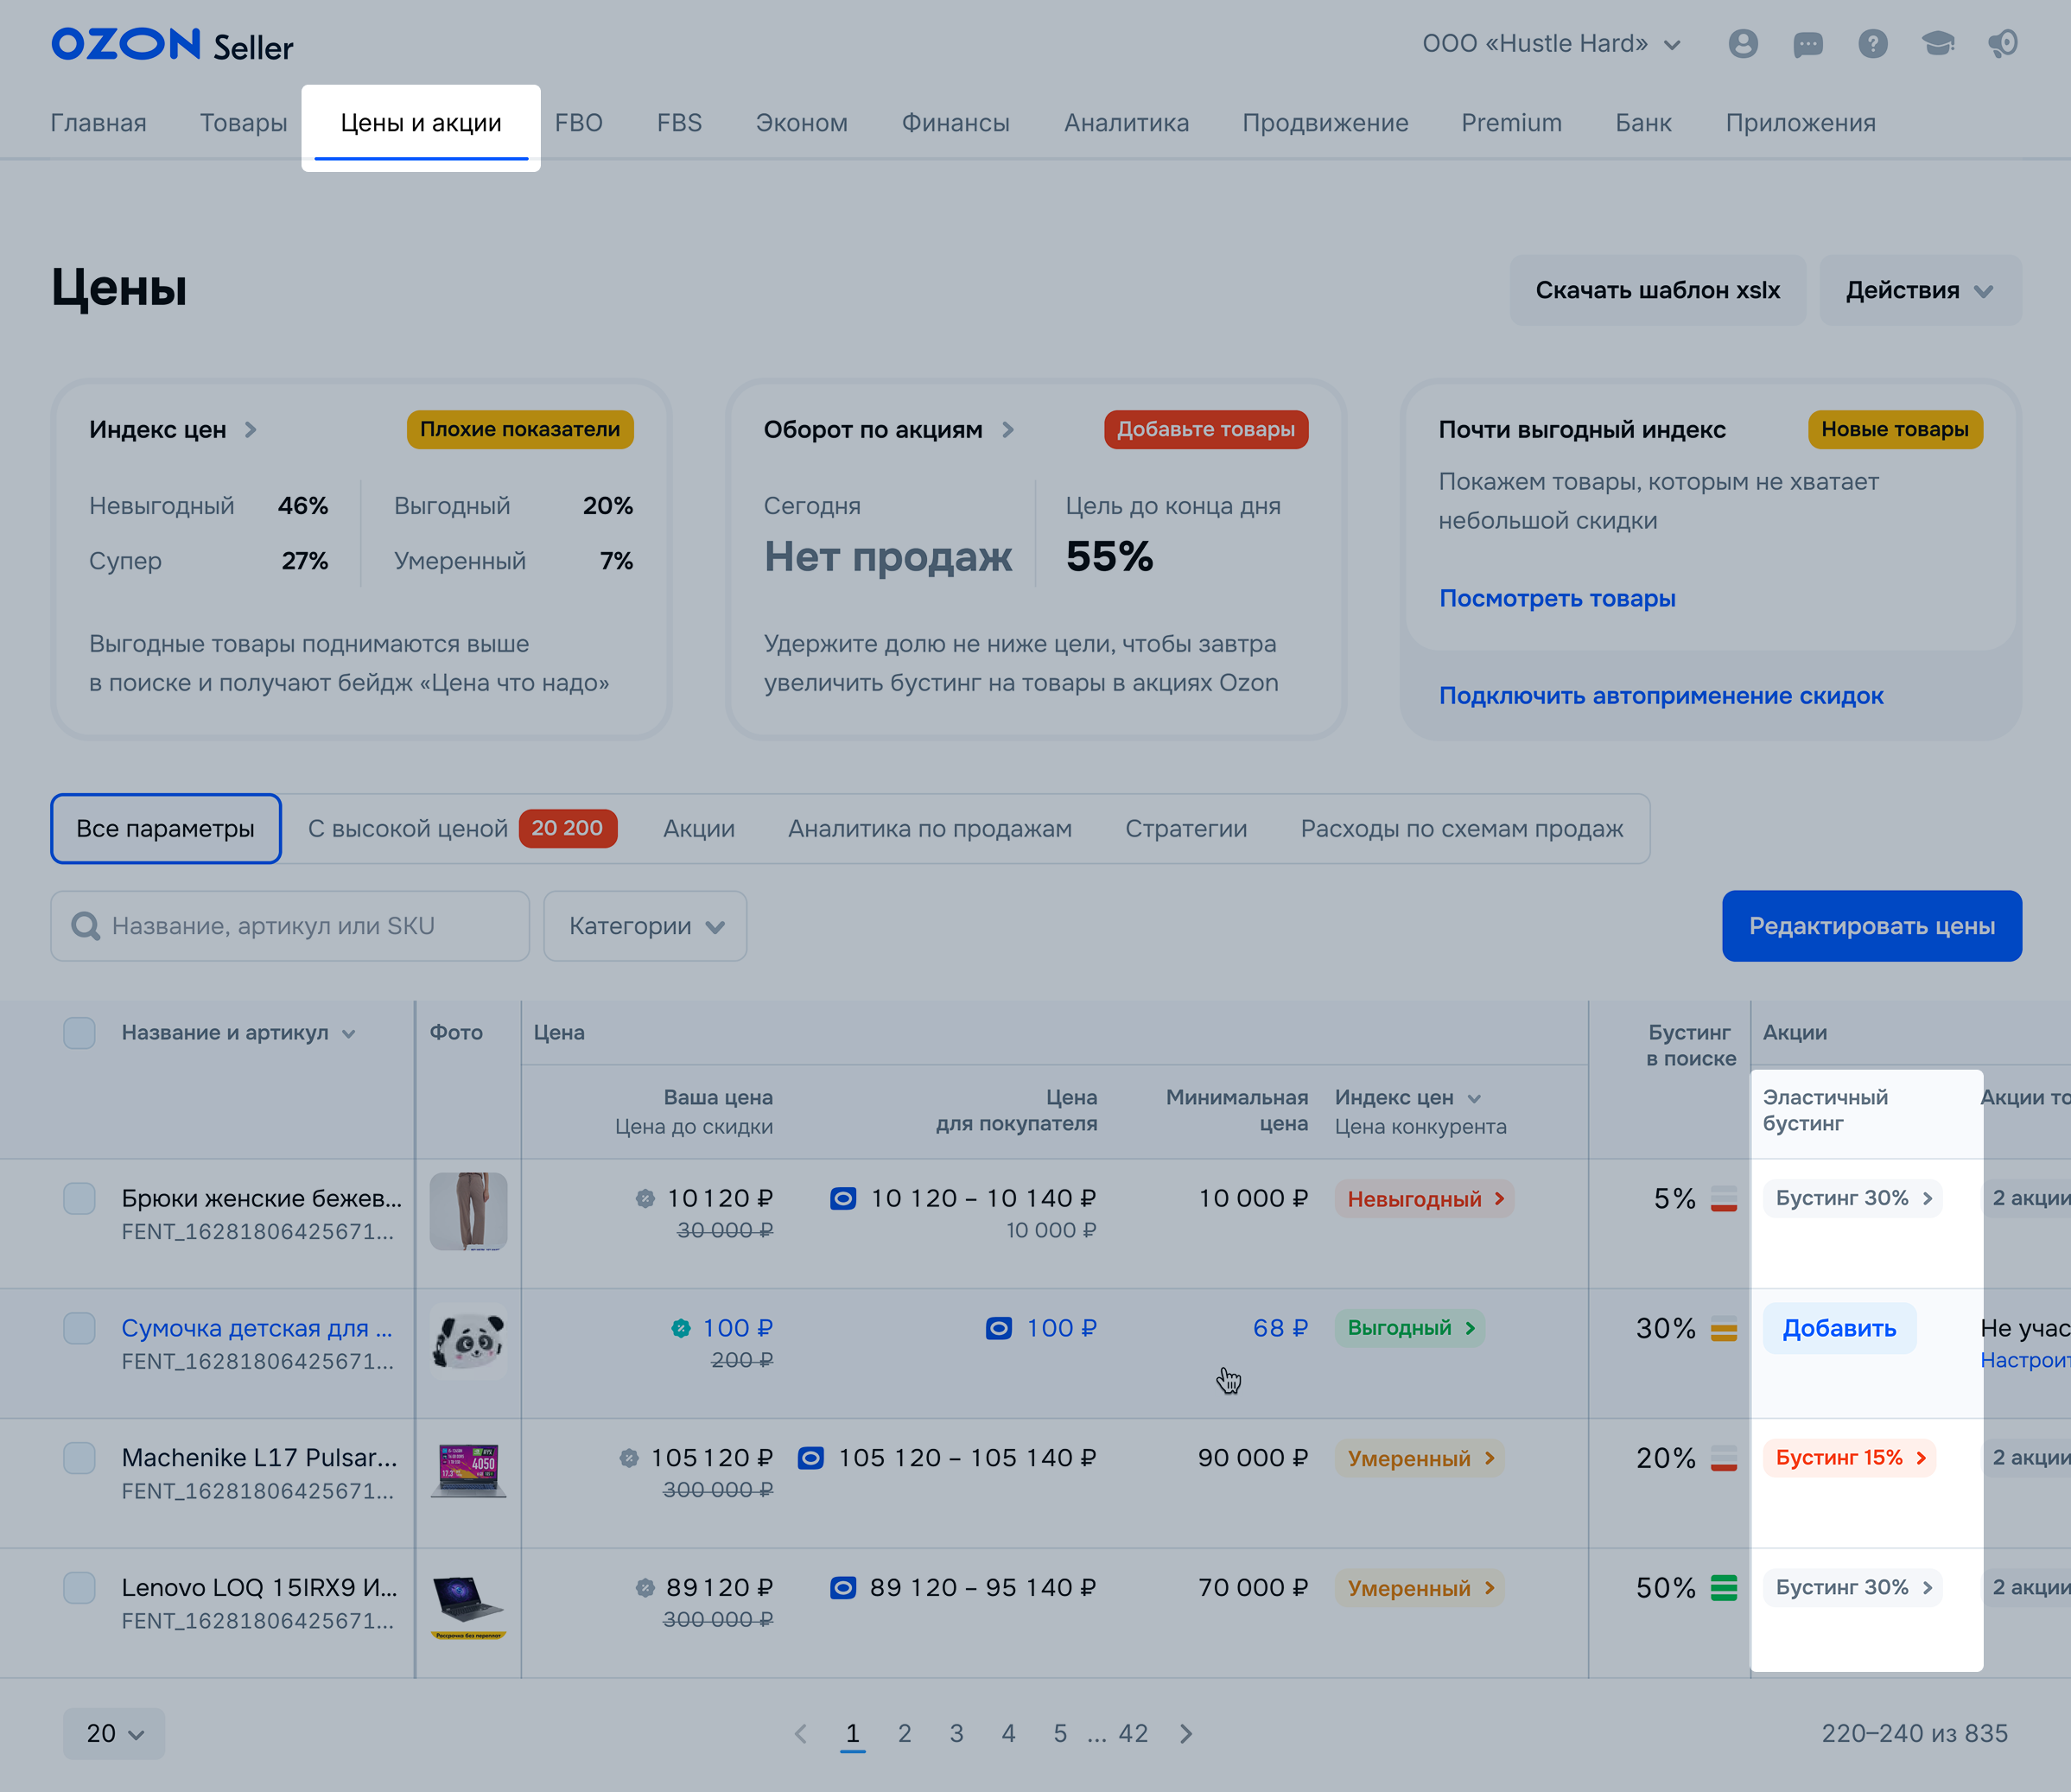Open the Категории dropdown
The image size is (2071, 1792).
pyautogui.click(x=645, y=926)
